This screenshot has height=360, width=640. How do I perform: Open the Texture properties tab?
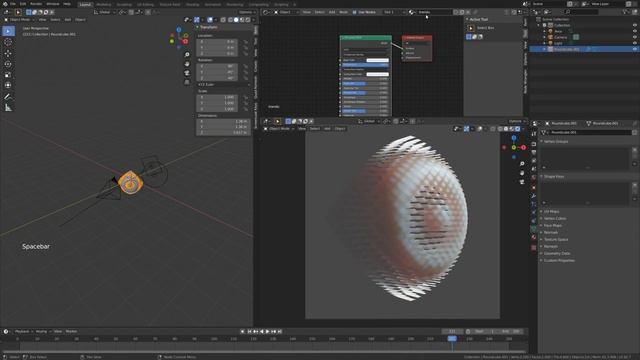point(534,247)
